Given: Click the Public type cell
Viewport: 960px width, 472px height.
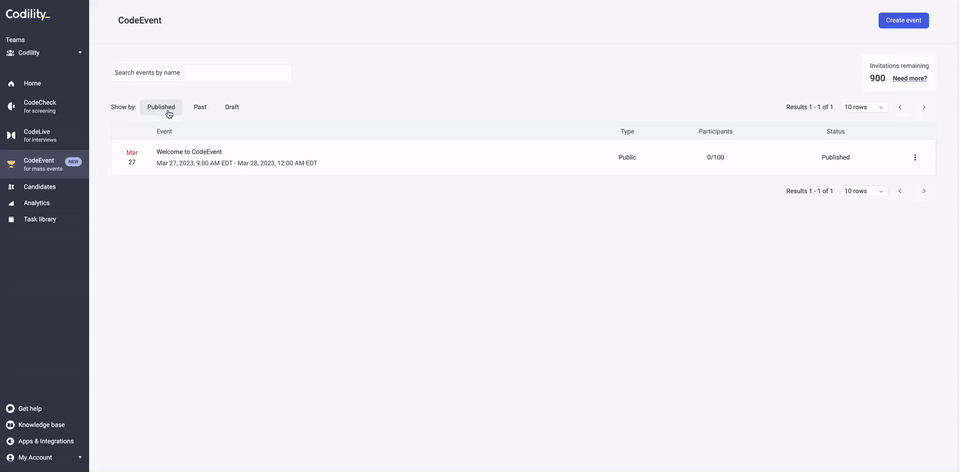Looking at the screenshot, I should coord(628,157).
